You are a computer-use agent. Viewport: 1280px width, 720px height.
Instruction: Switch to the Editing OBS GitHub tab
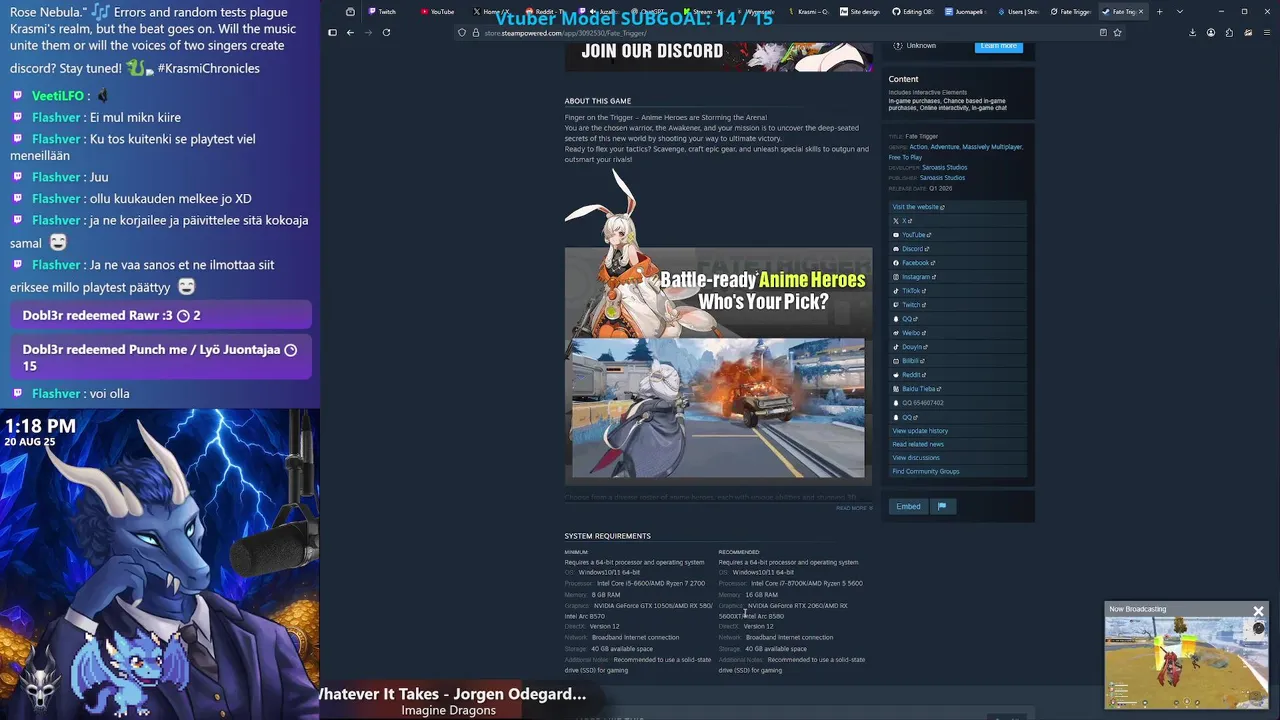pos(912,12)
